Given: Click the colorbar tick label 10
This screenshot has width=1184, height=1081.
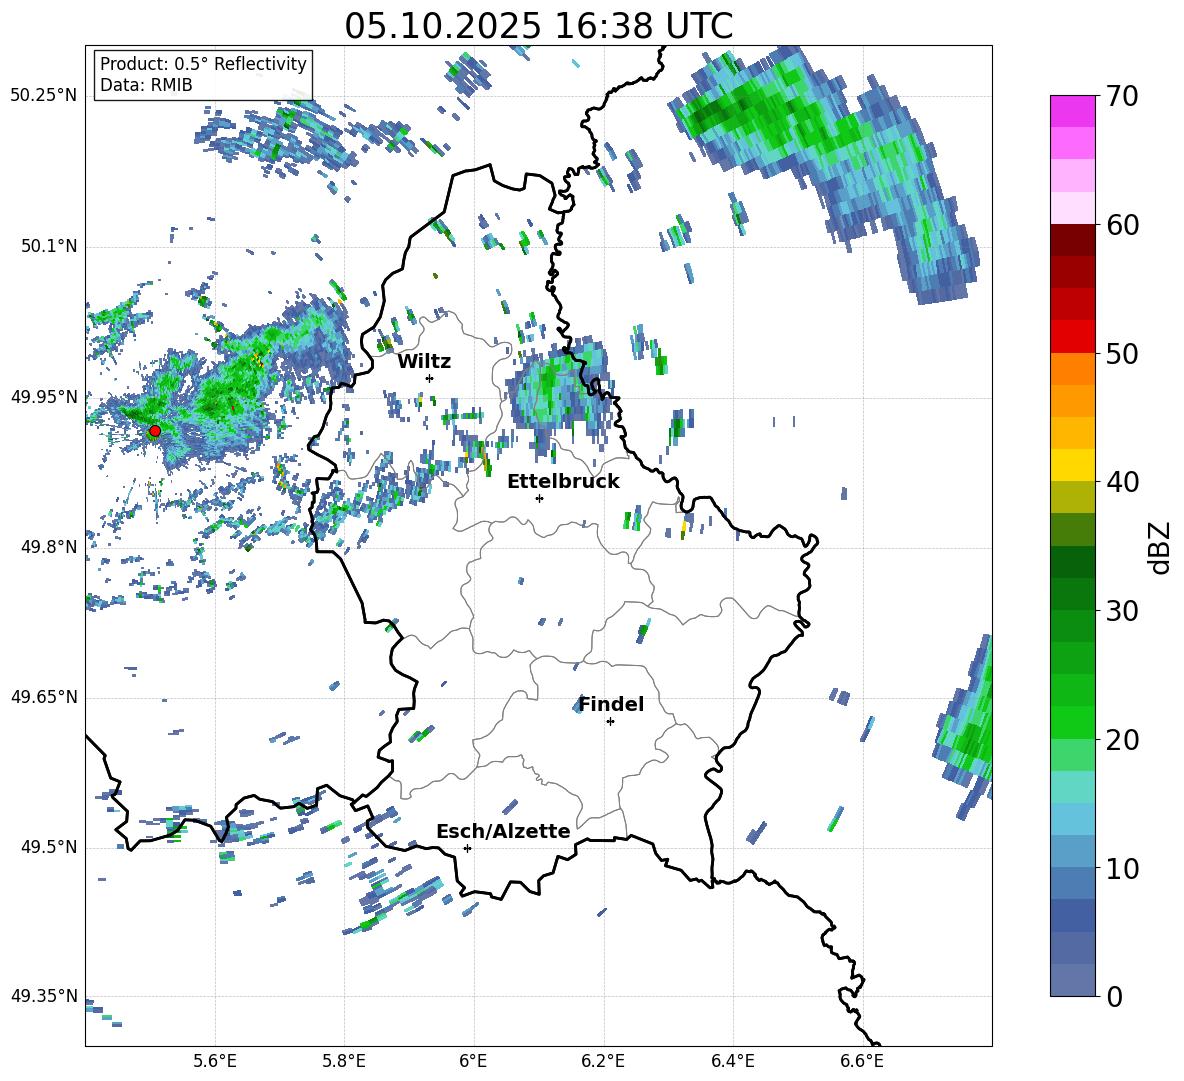Looking at the screenshot, I should [1122, 869].
